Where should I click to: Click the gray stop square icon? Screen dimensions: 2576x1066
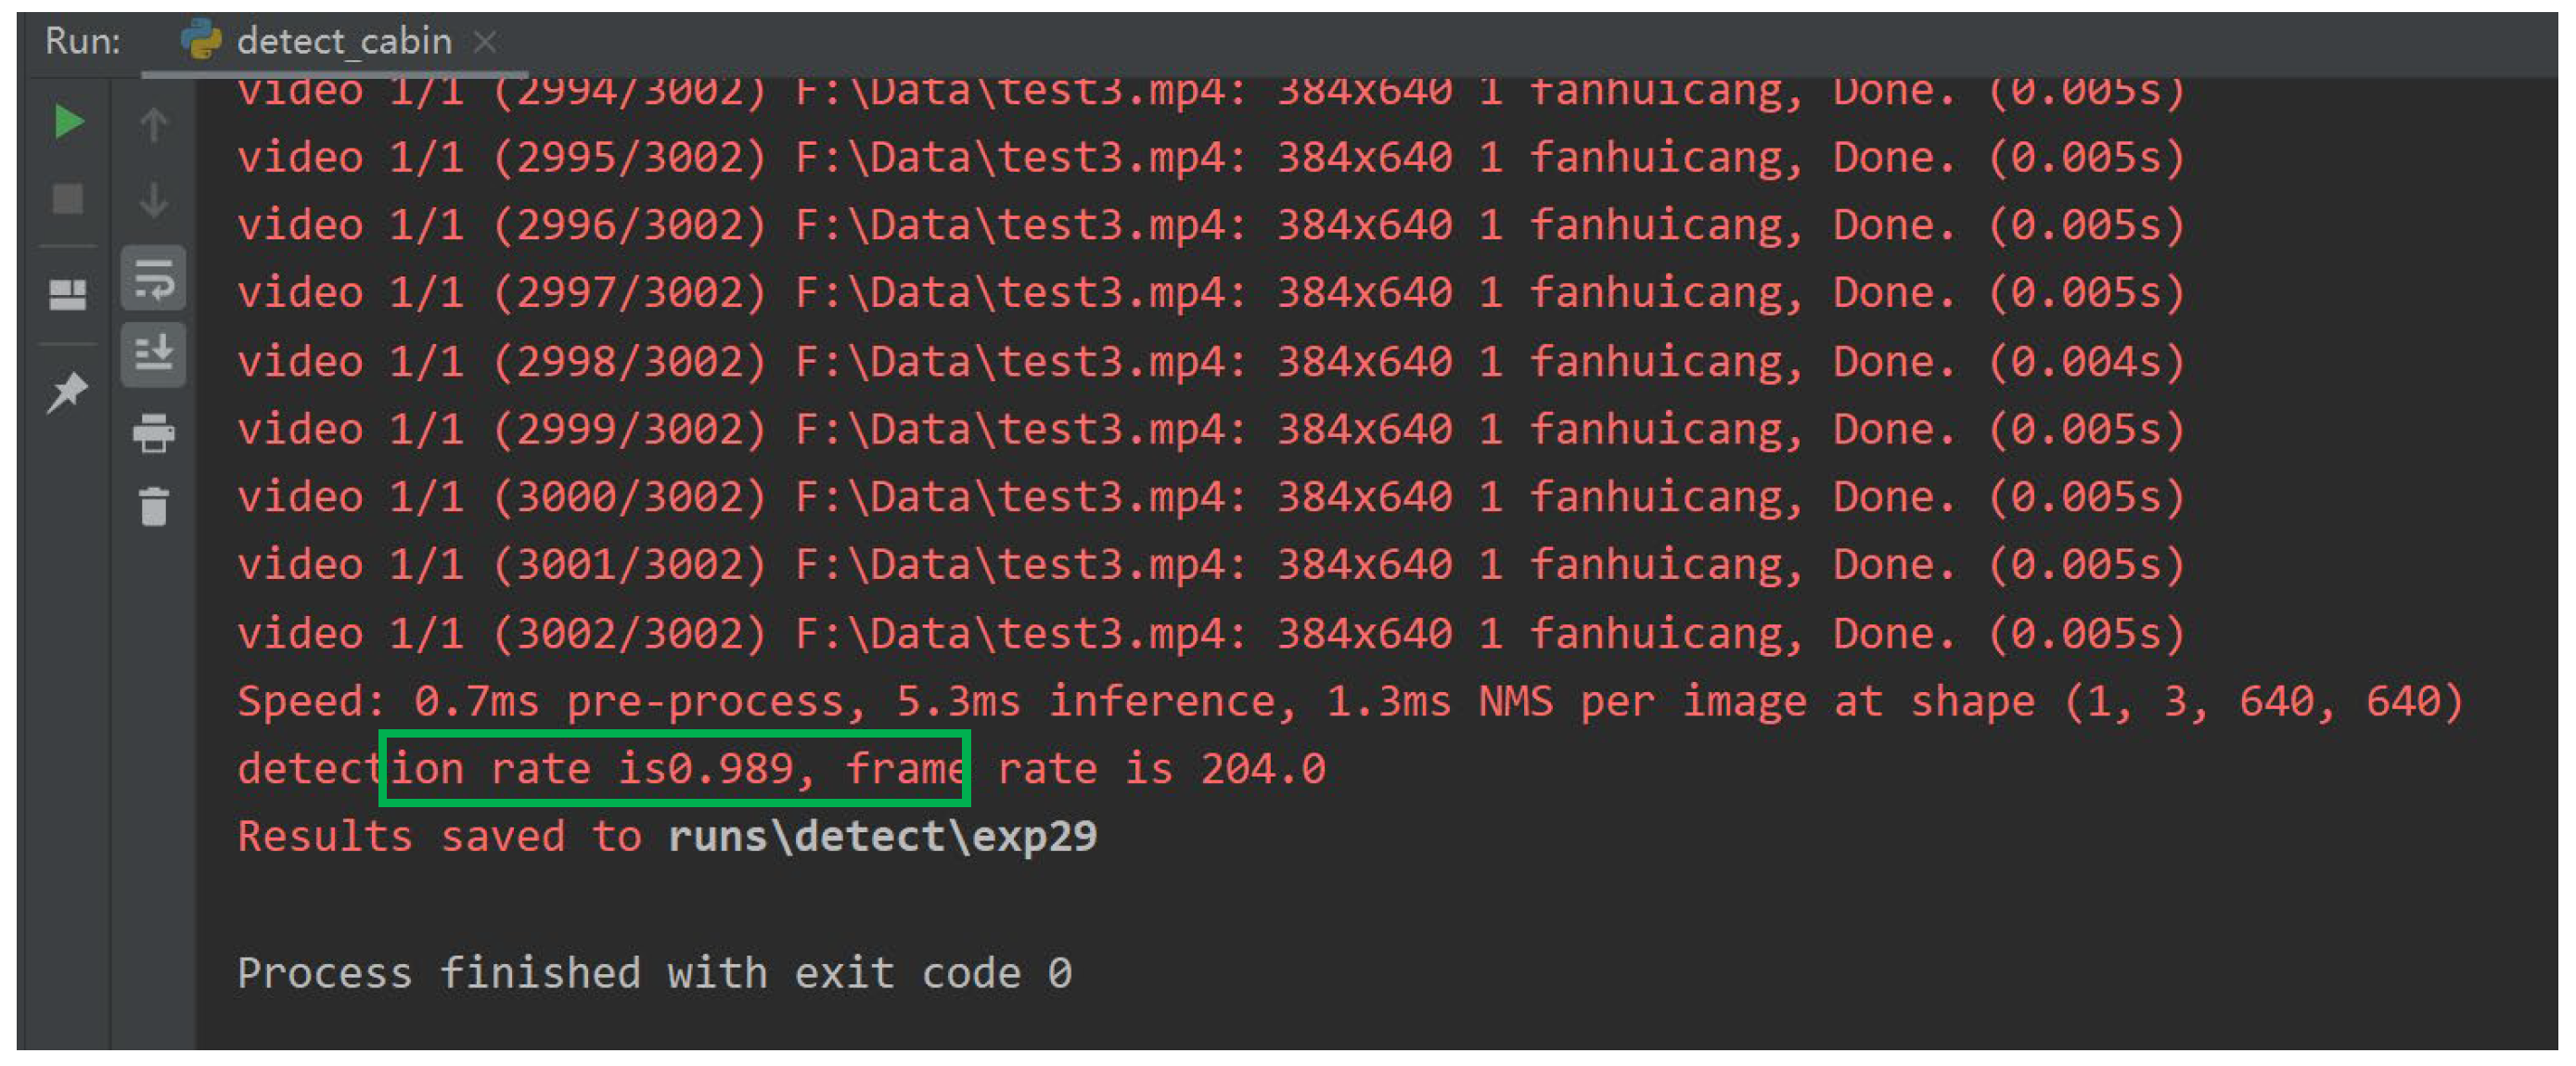68,199
